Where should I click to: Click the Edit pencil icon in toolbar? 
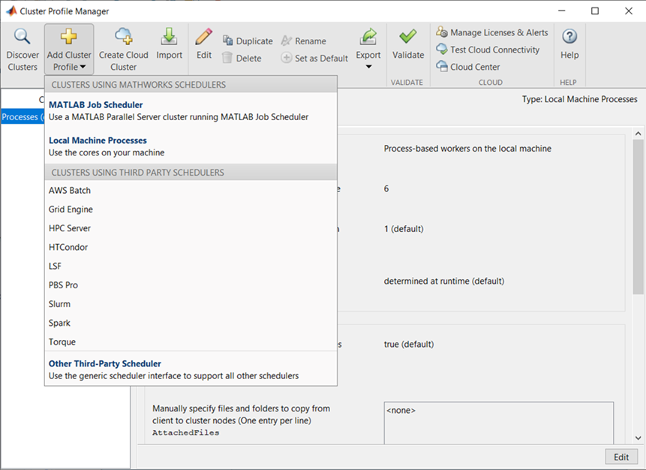coord(204,38)
